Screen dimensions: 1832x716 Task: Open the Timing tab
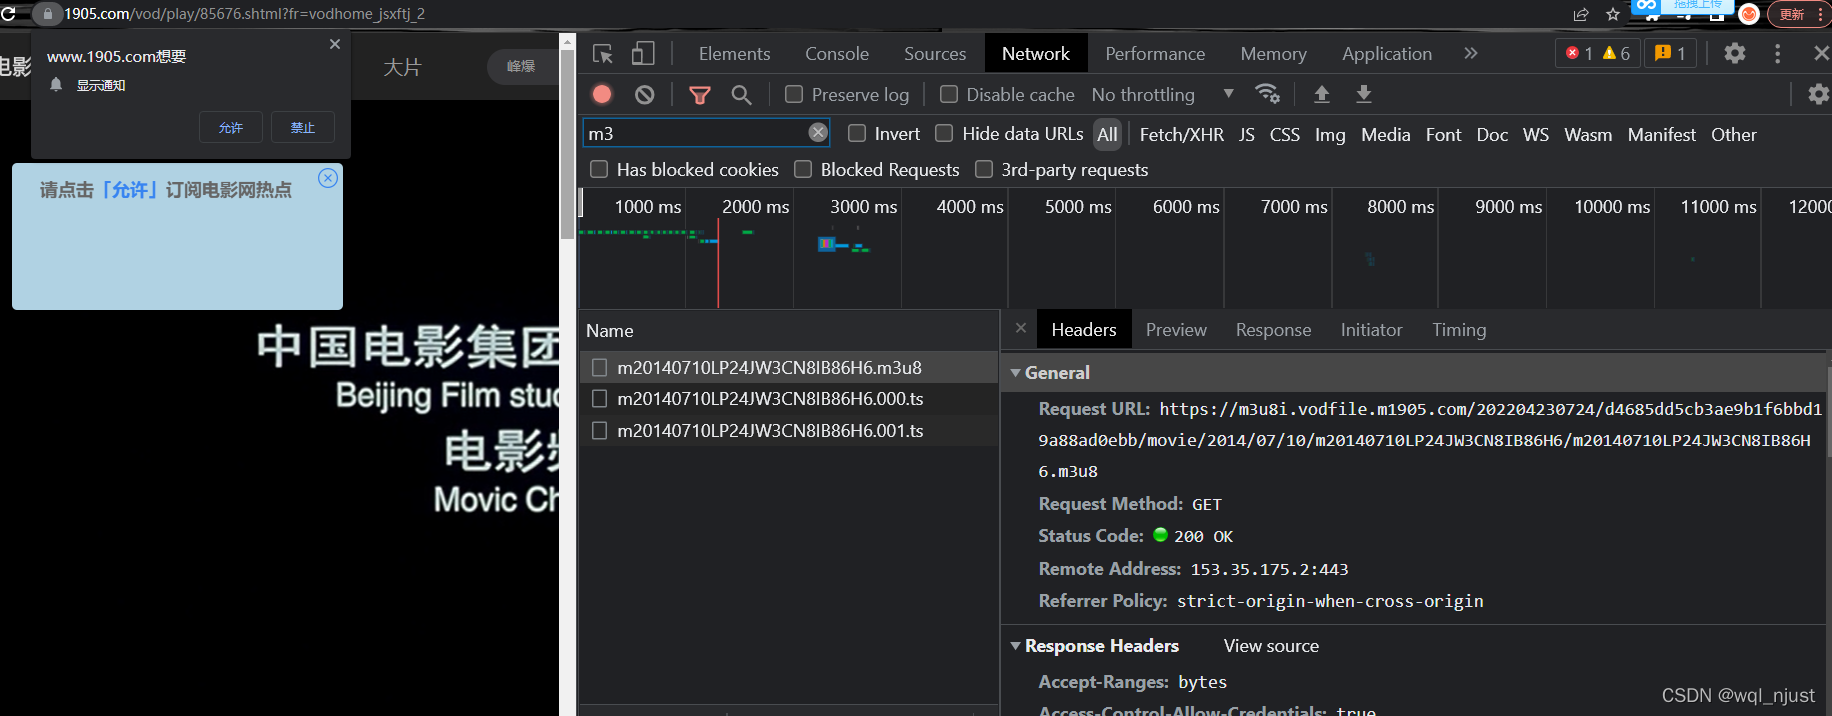[x=1459, y=329]
